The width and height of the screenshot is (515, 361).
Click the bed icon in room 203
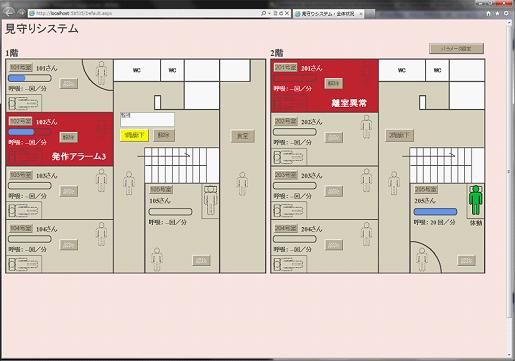click(x=289, y=210)
